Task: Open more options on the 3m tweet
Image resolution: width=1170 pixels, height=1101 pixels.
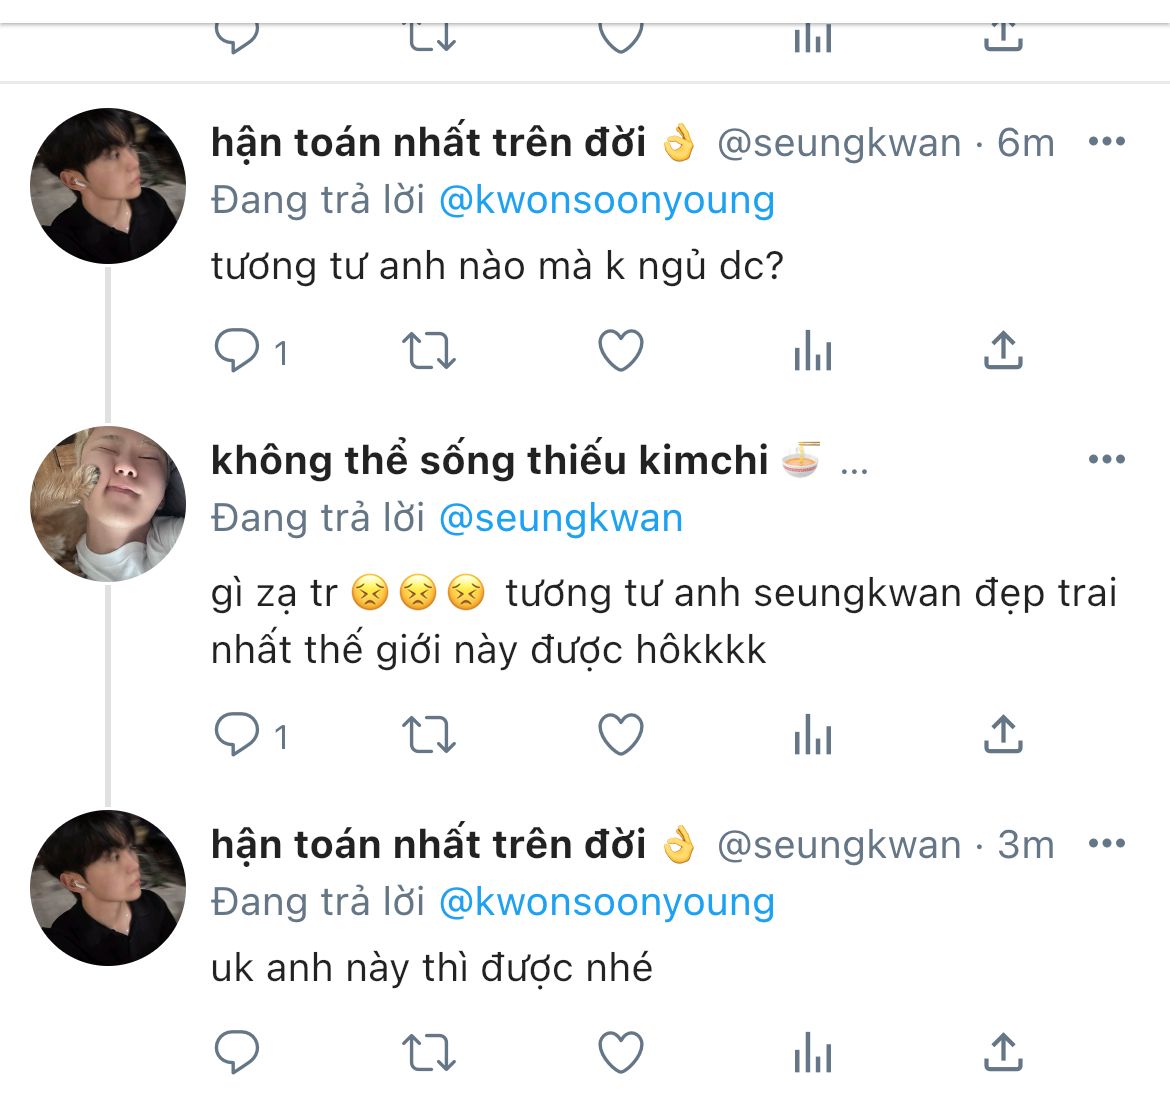Action: pos(1106,844)
